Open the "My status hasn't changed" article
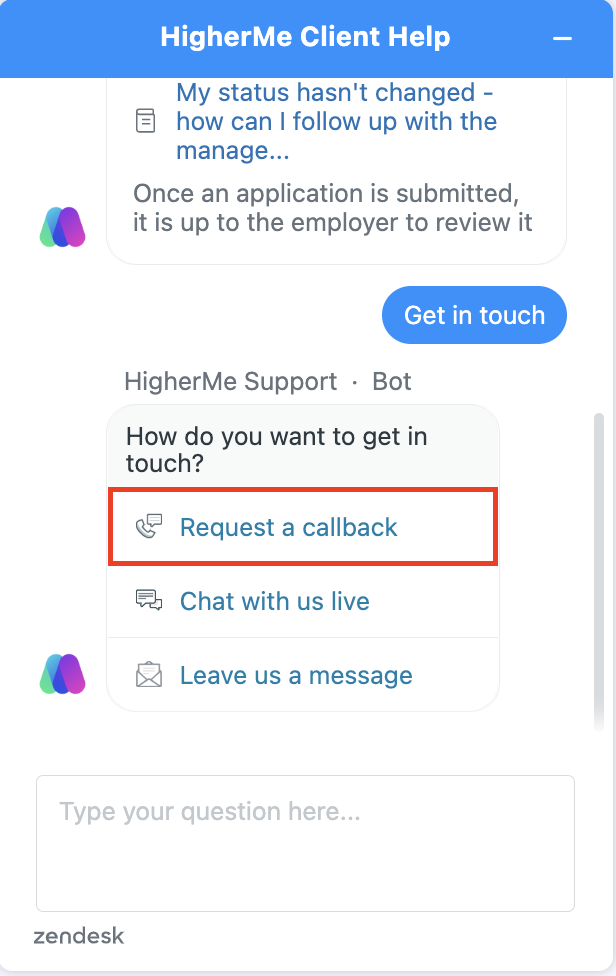The height and width of the screenshot is (976, 616). 336,122
